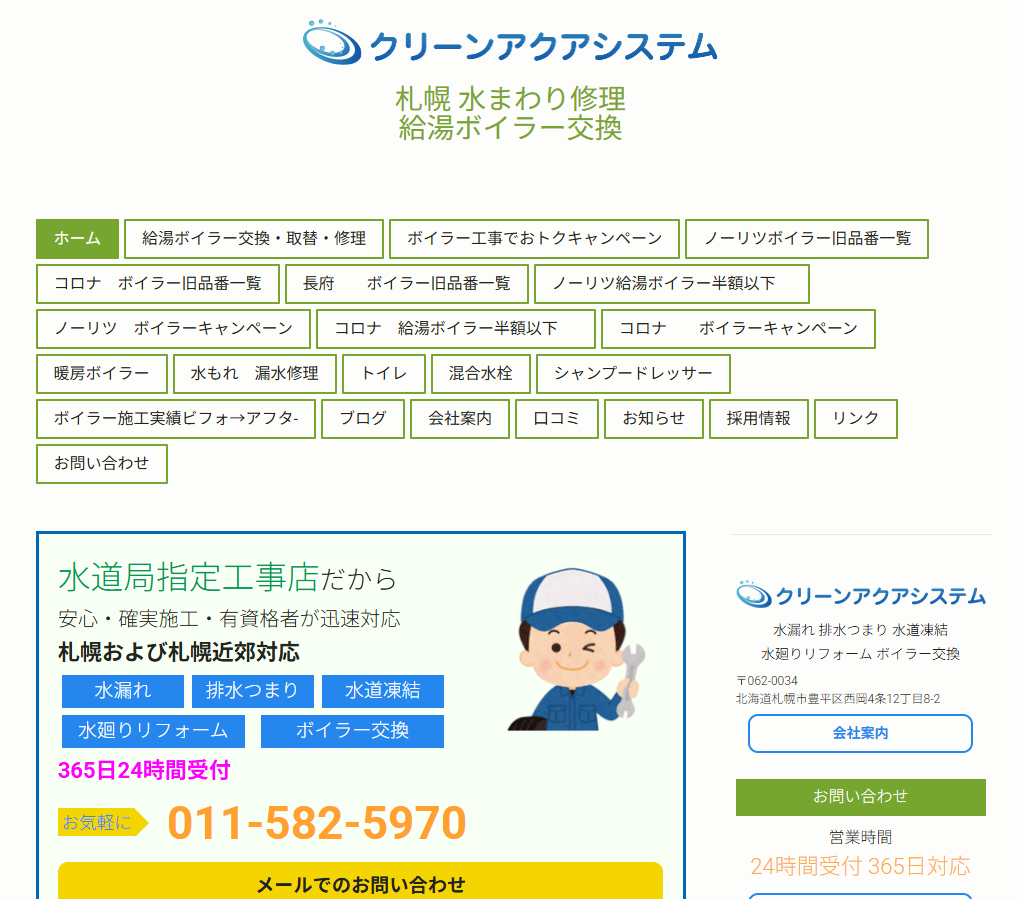This screenshot has height=899, width=1022.
Task: Click the クリーンアクアシステム header logo
Action: click(510, 44)
